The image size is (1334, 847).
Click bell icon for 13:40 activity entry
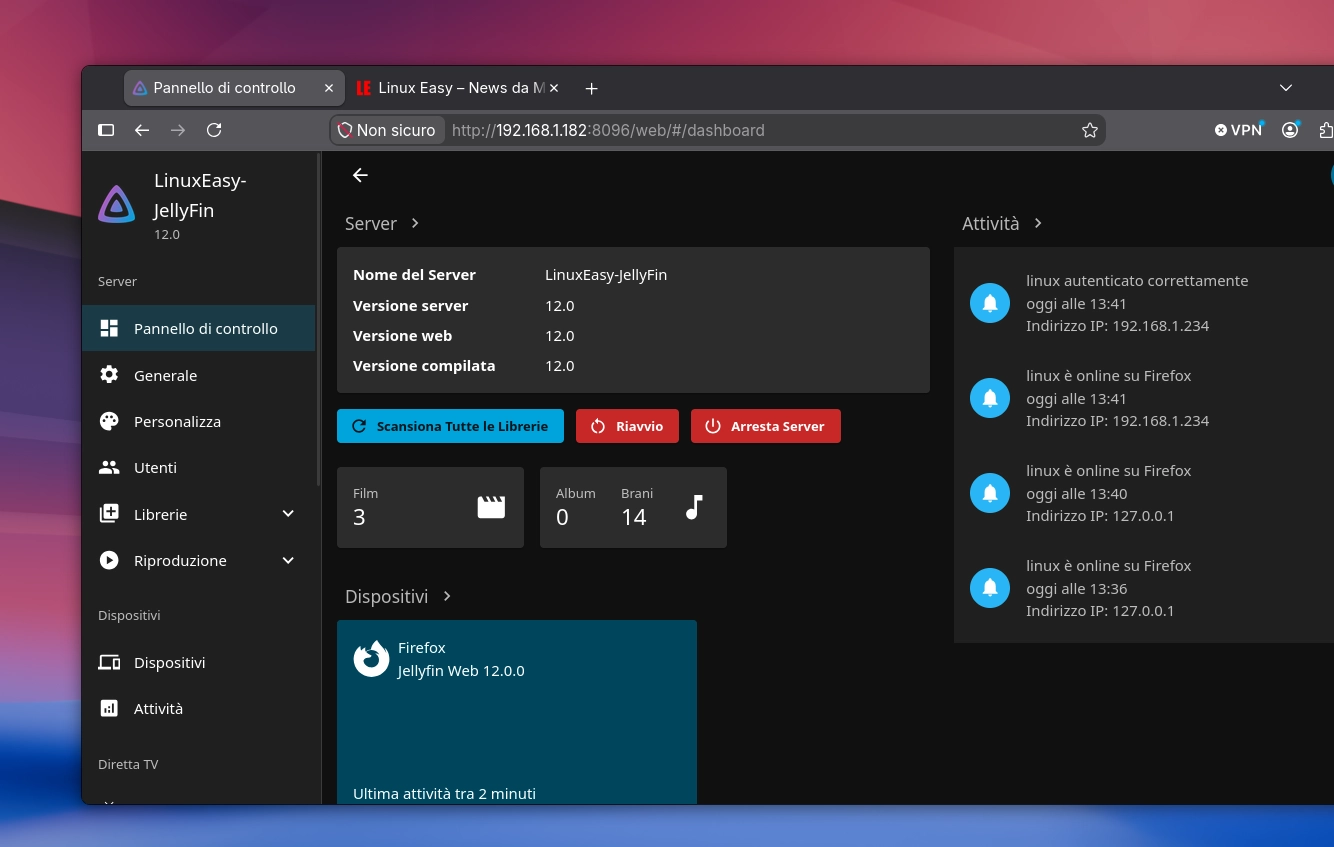(x=990, y=493)
